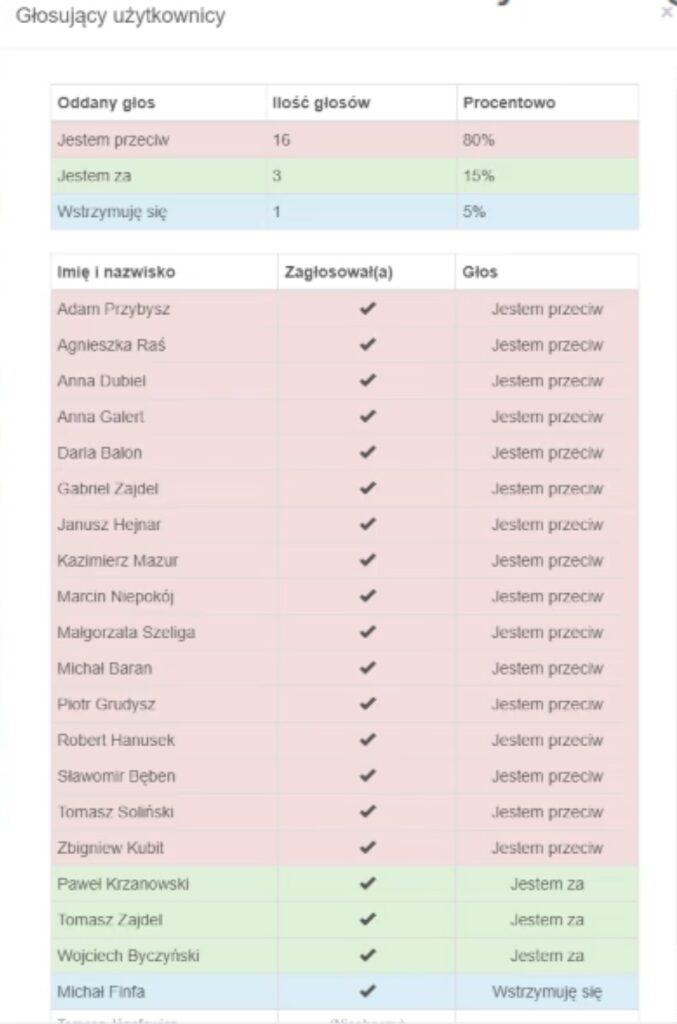Click the Wstrzymuję się vote of Michał Finfa

click(x=547, y=992)
